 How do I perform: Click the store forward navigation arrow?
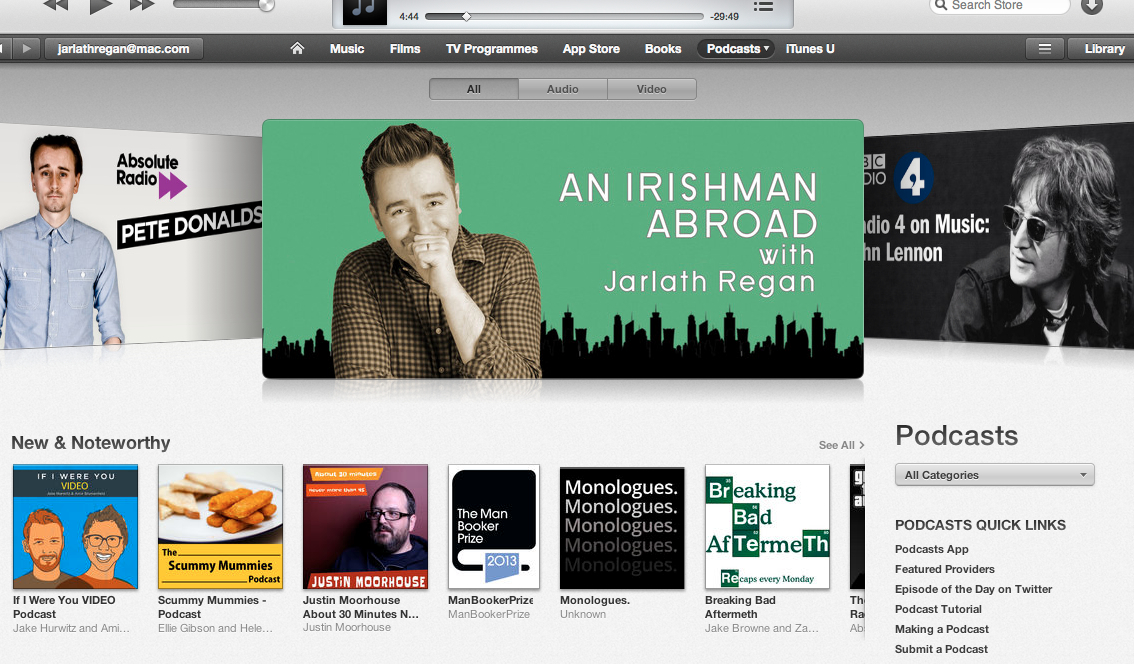[27, 48]
